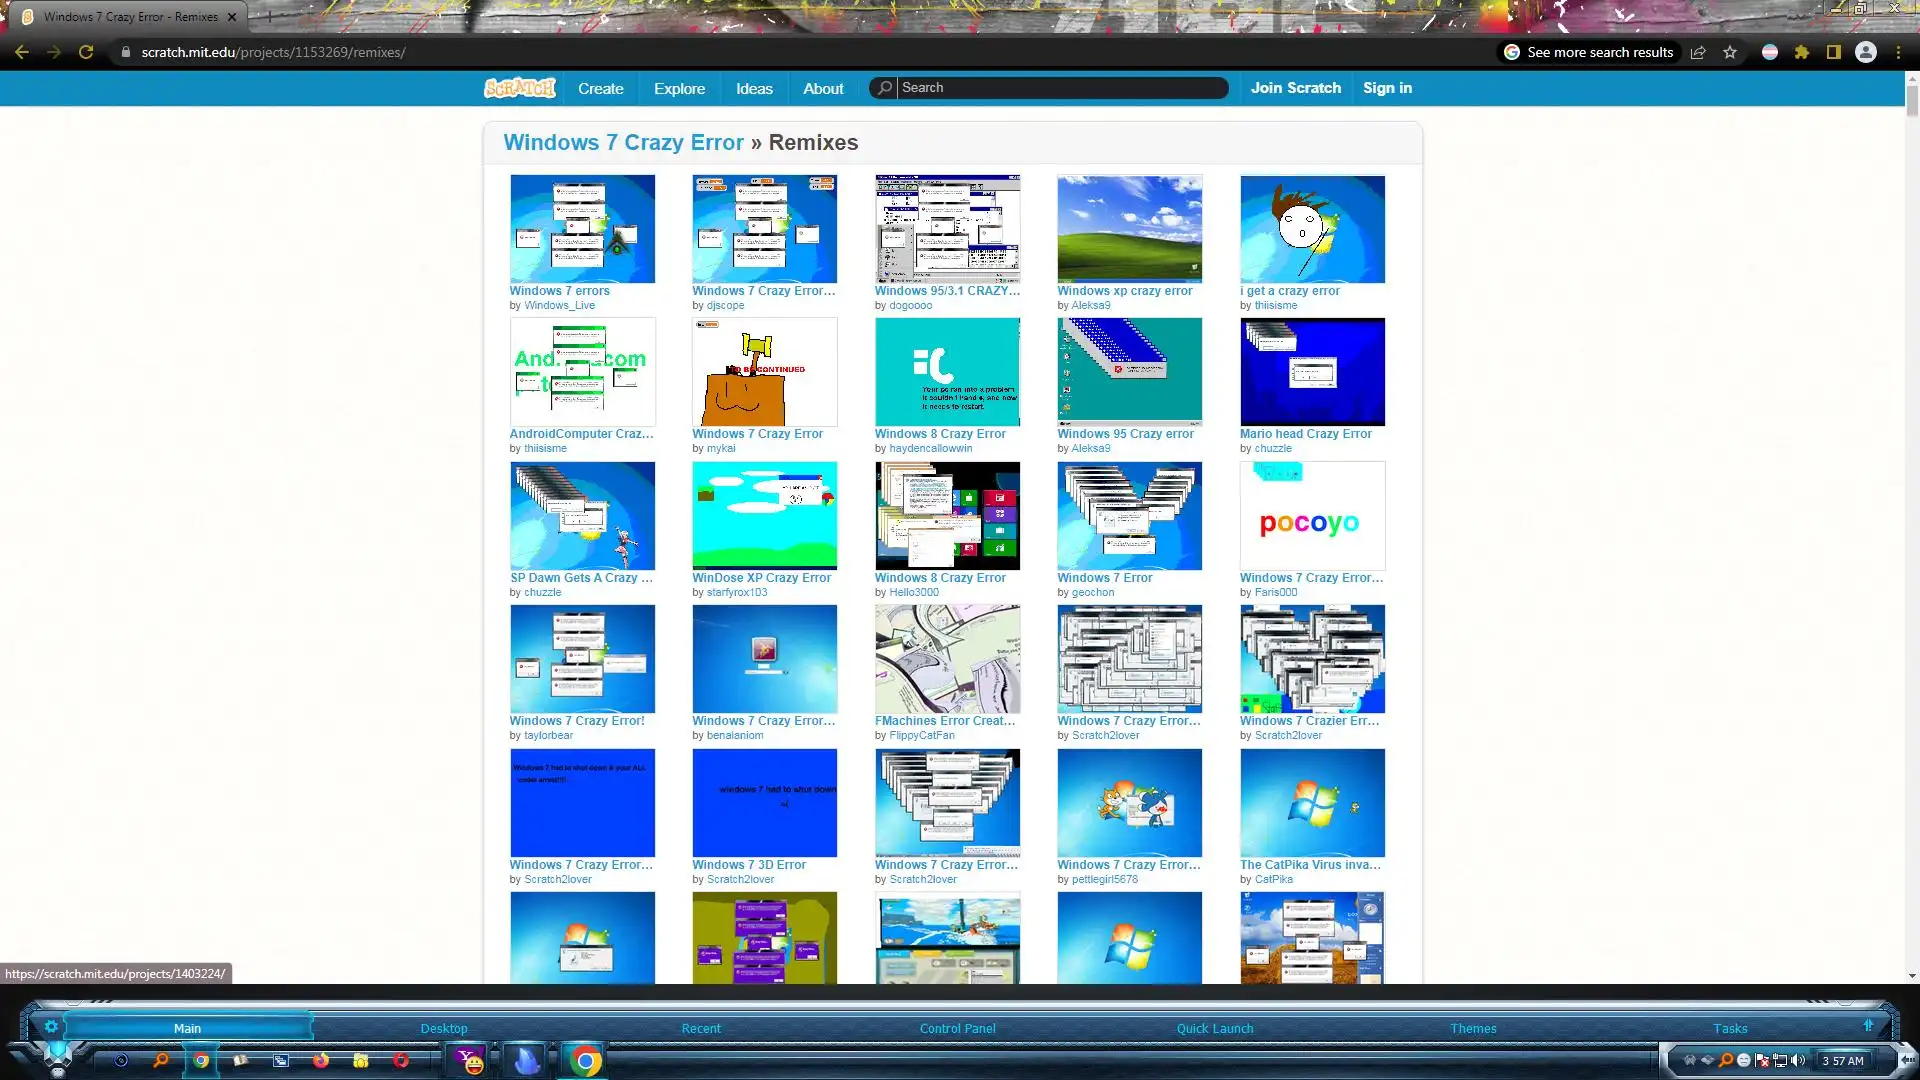
Task: Open the Extensions puzzle-piece icon
Action: pos(1801,52)
